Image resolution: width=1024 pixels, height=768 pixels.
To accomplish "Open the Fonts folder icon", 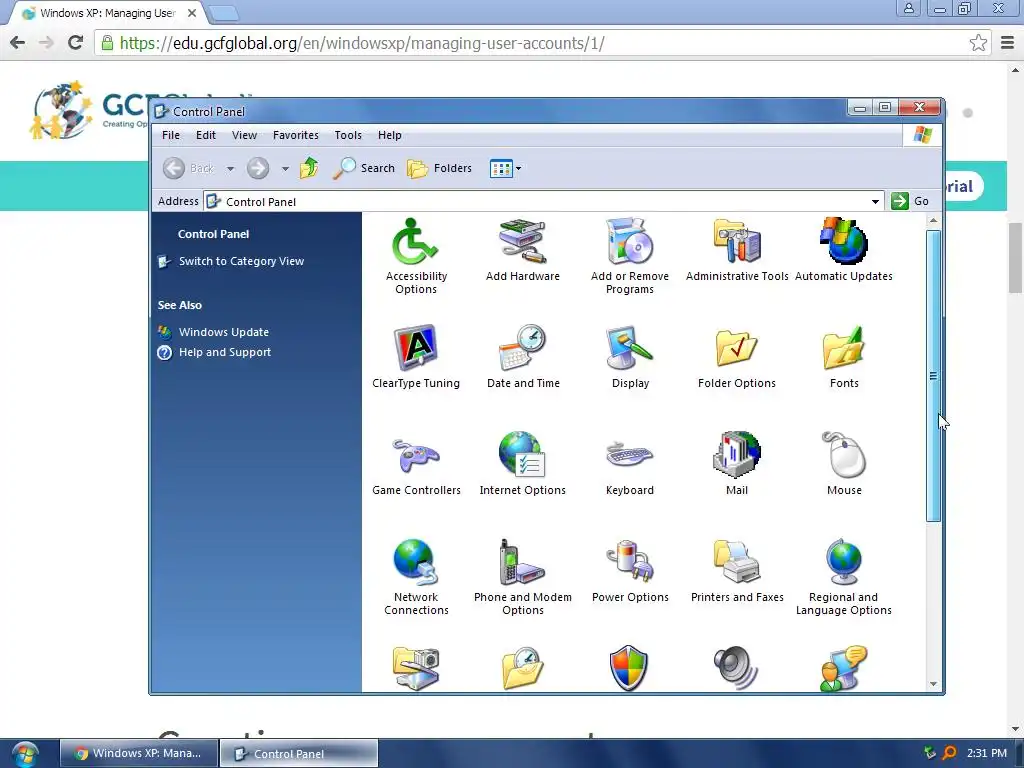I will [x=844, y=357].
